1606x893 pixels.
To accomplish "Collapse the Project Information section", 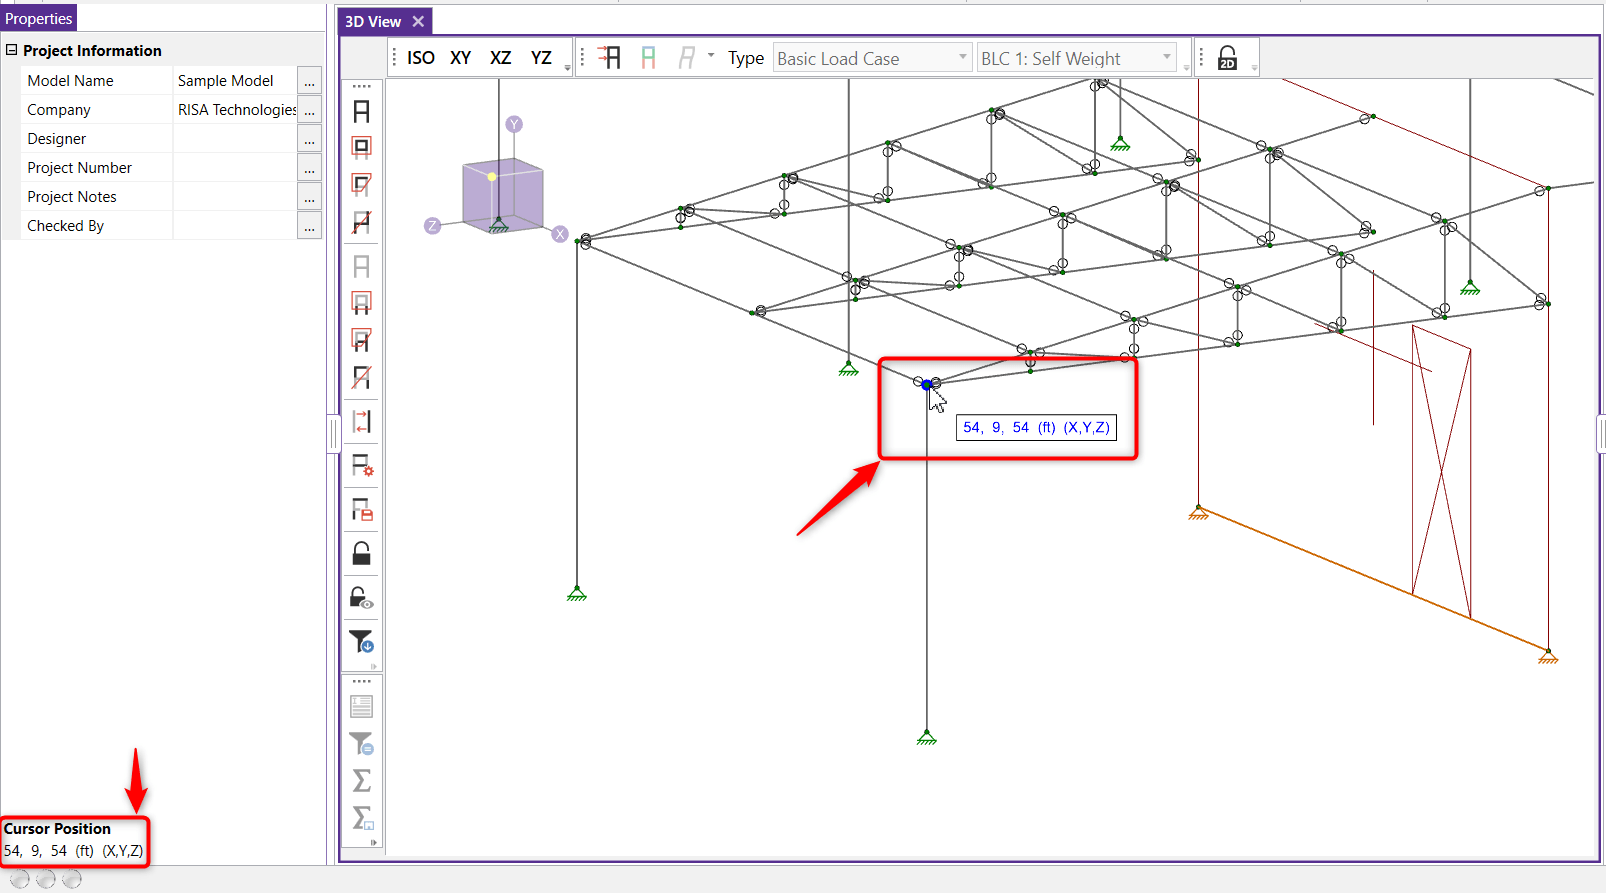I will pyautogui.click(x=12, y=50).
